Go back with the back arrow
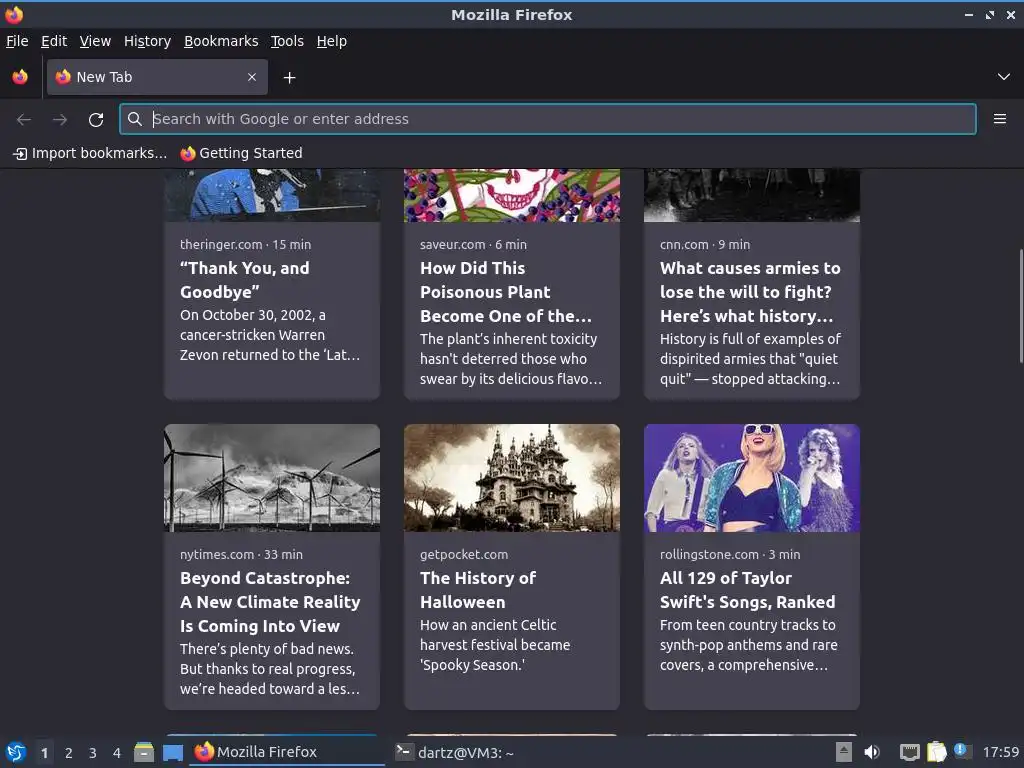 24,119
